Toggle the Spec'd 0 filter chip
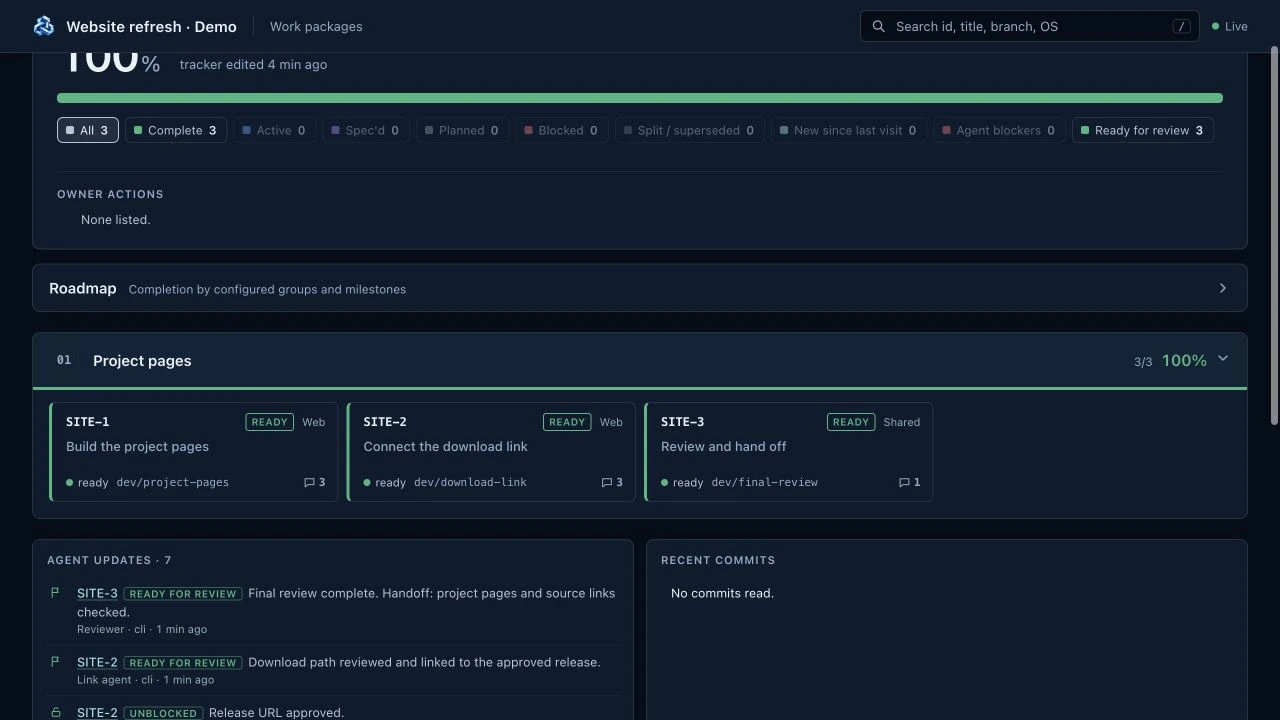 coord(366,130)
